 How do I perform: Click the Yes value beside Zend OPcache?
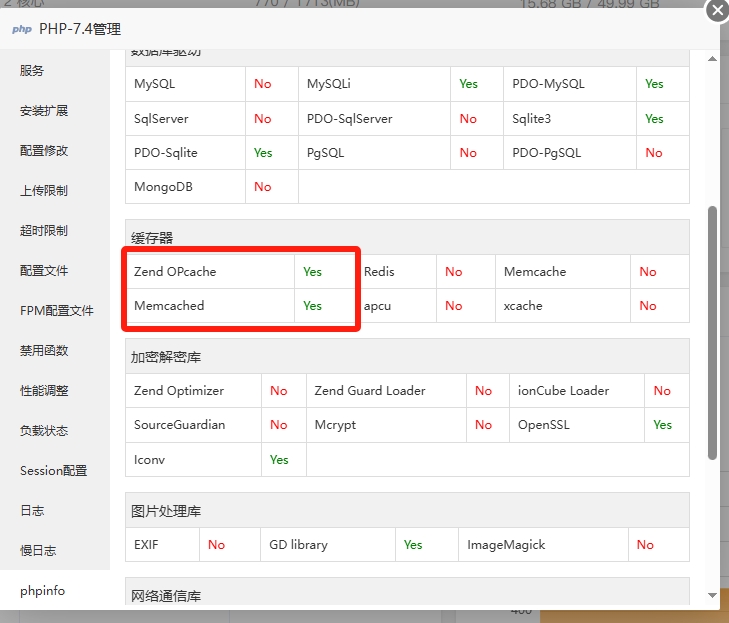click(312, 272)
